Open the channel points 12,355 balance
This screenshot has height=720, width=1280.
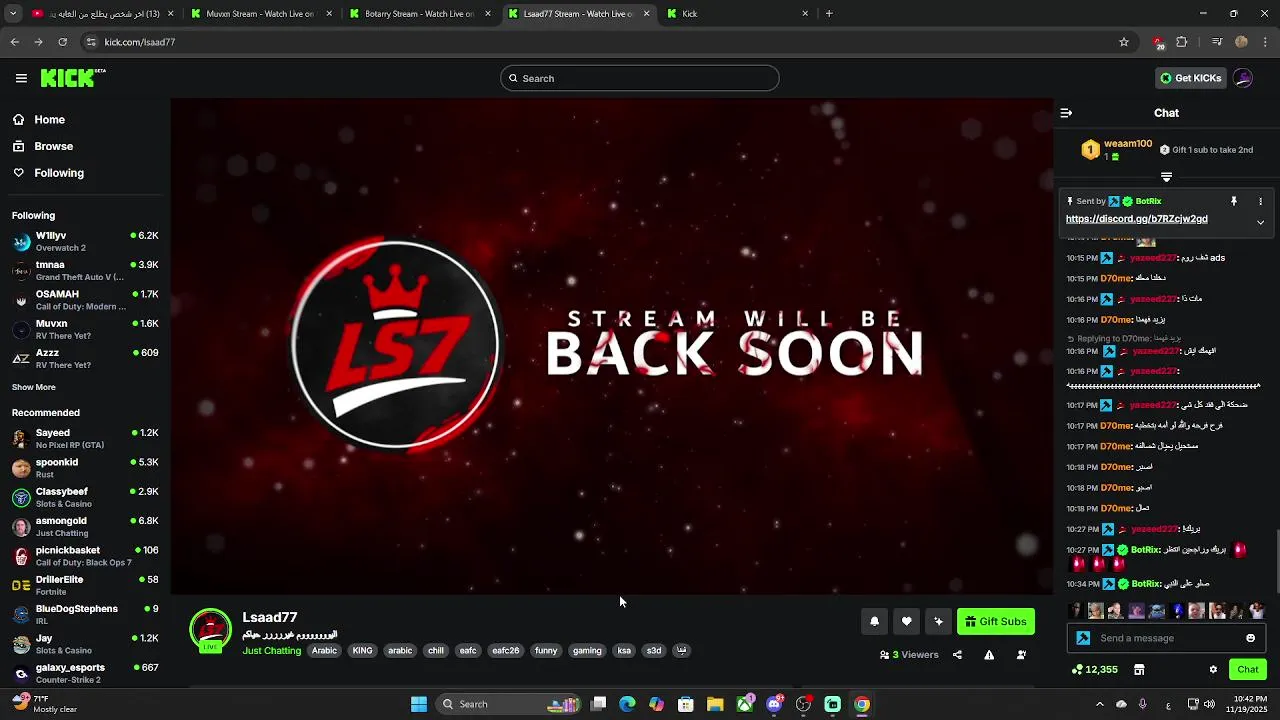tap(1094, 669)
